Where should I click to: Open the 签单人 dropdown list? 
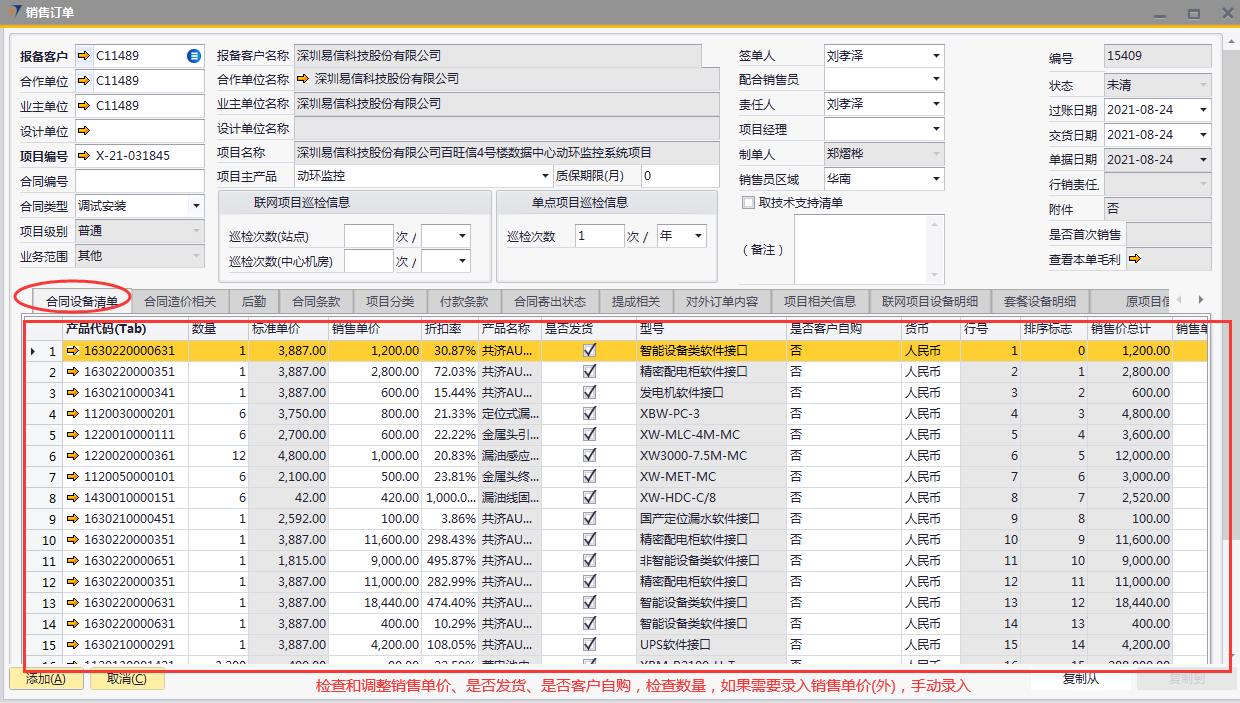pos(936,56)
